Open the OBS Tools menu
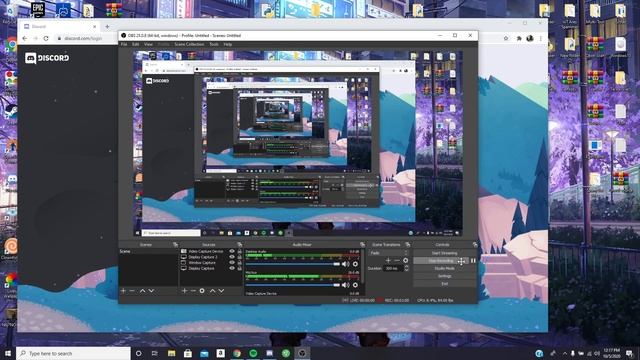This screenshot has width=640, height=360. [x=214, y=44]
